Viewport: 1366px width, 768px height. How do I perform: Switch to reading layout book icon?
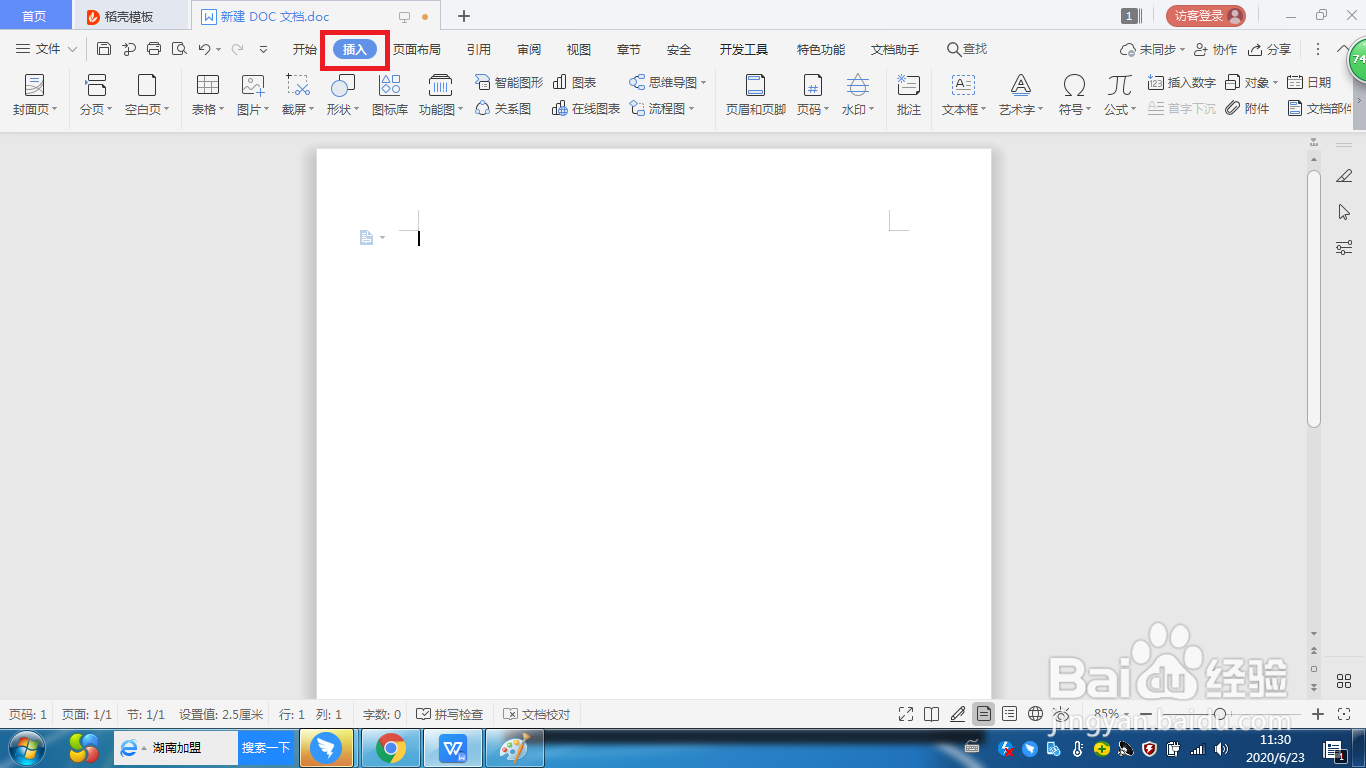[932, 714]
